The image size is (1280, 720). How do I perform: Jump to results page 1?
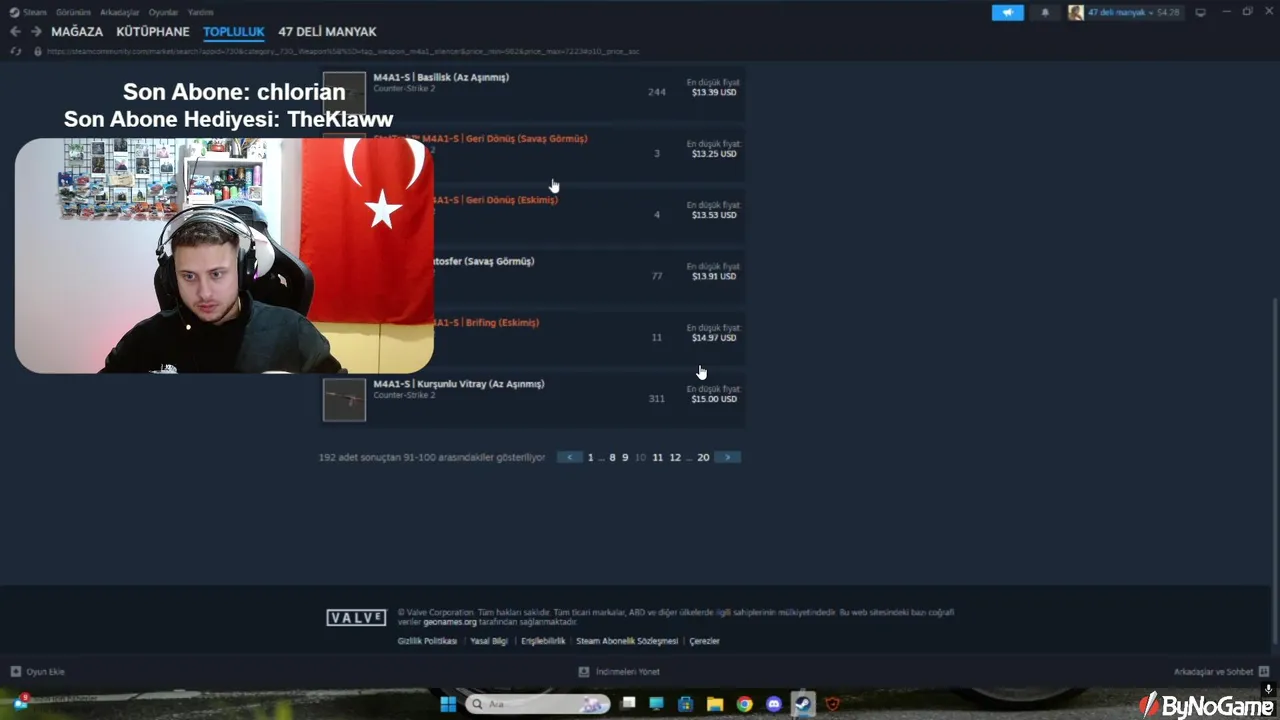point(590,457)
